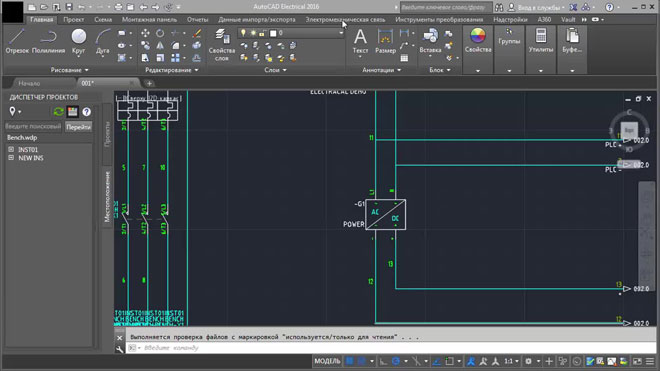Refresh the project manager list
Image resolution: width=660 pixels, height=371 pixels.
(x=59, y=112)
